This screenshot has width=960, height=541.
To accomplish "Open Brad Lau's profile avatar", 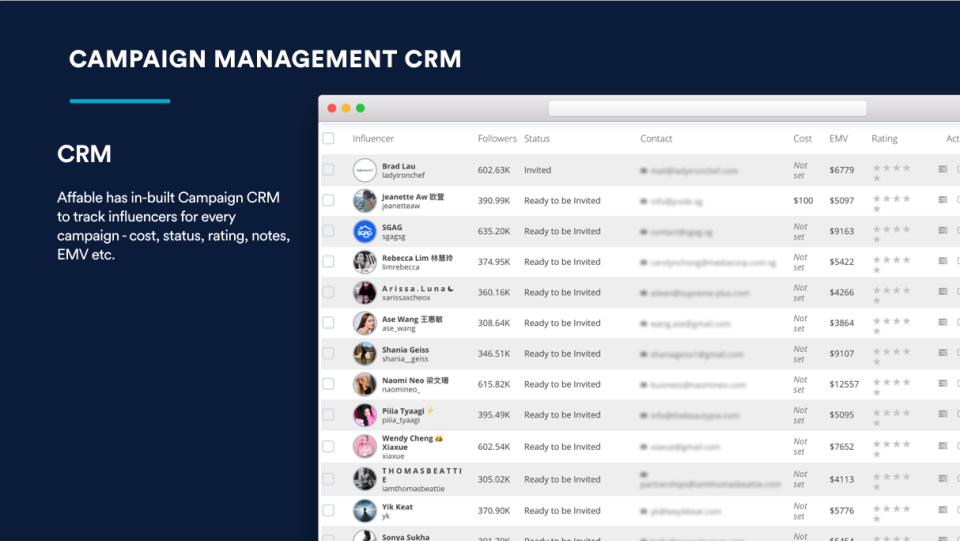I will 364,170.
